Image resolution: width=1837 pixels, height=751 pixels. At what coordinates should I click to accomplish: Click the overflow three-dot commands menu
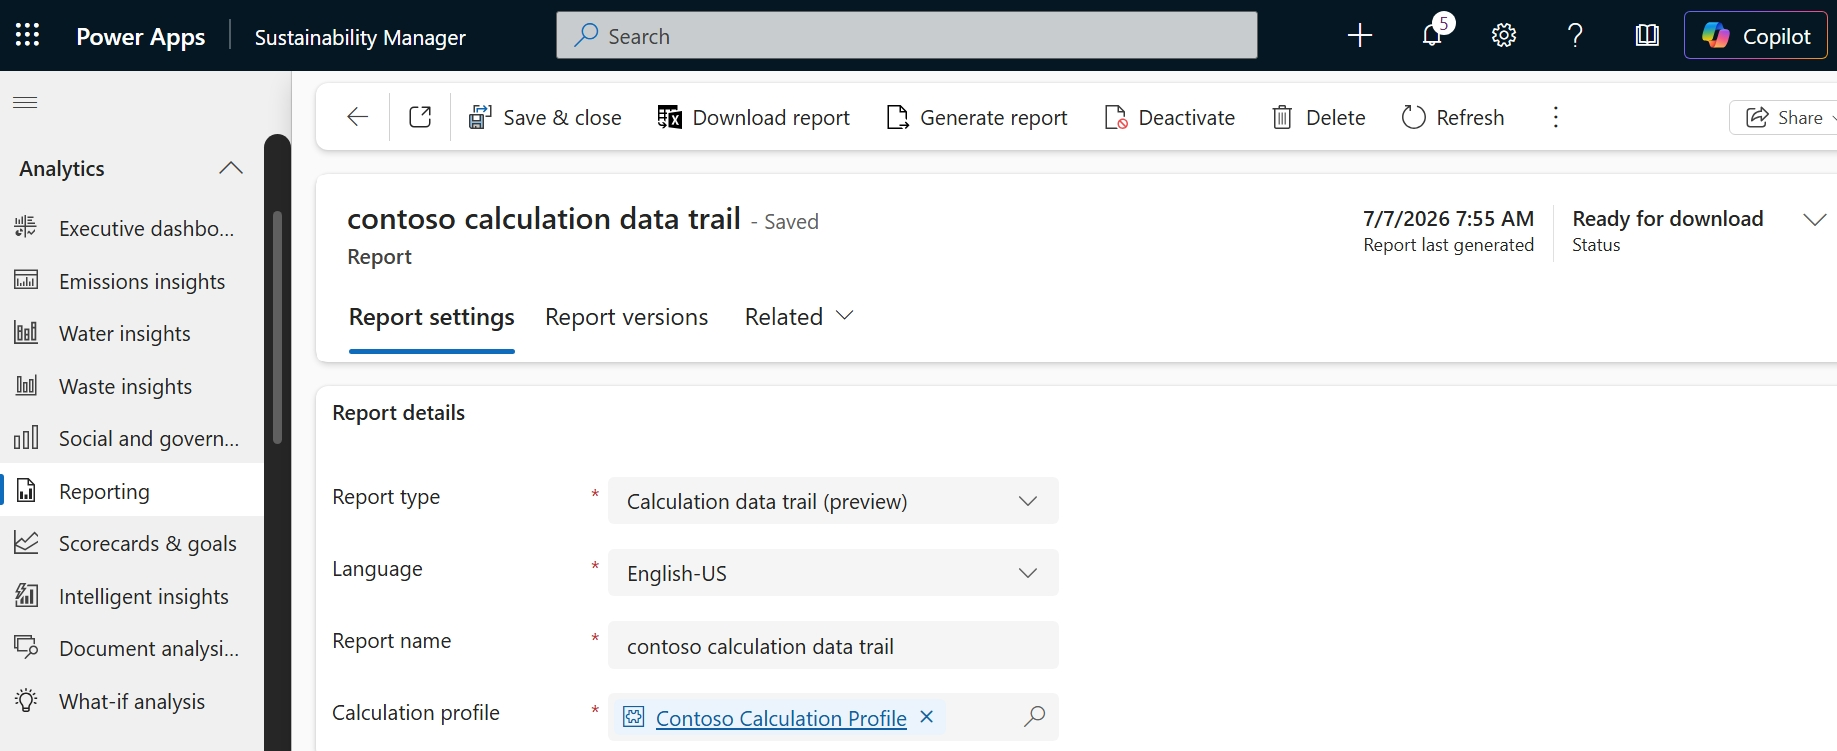pyautogui.click(x=1555, y=117)
